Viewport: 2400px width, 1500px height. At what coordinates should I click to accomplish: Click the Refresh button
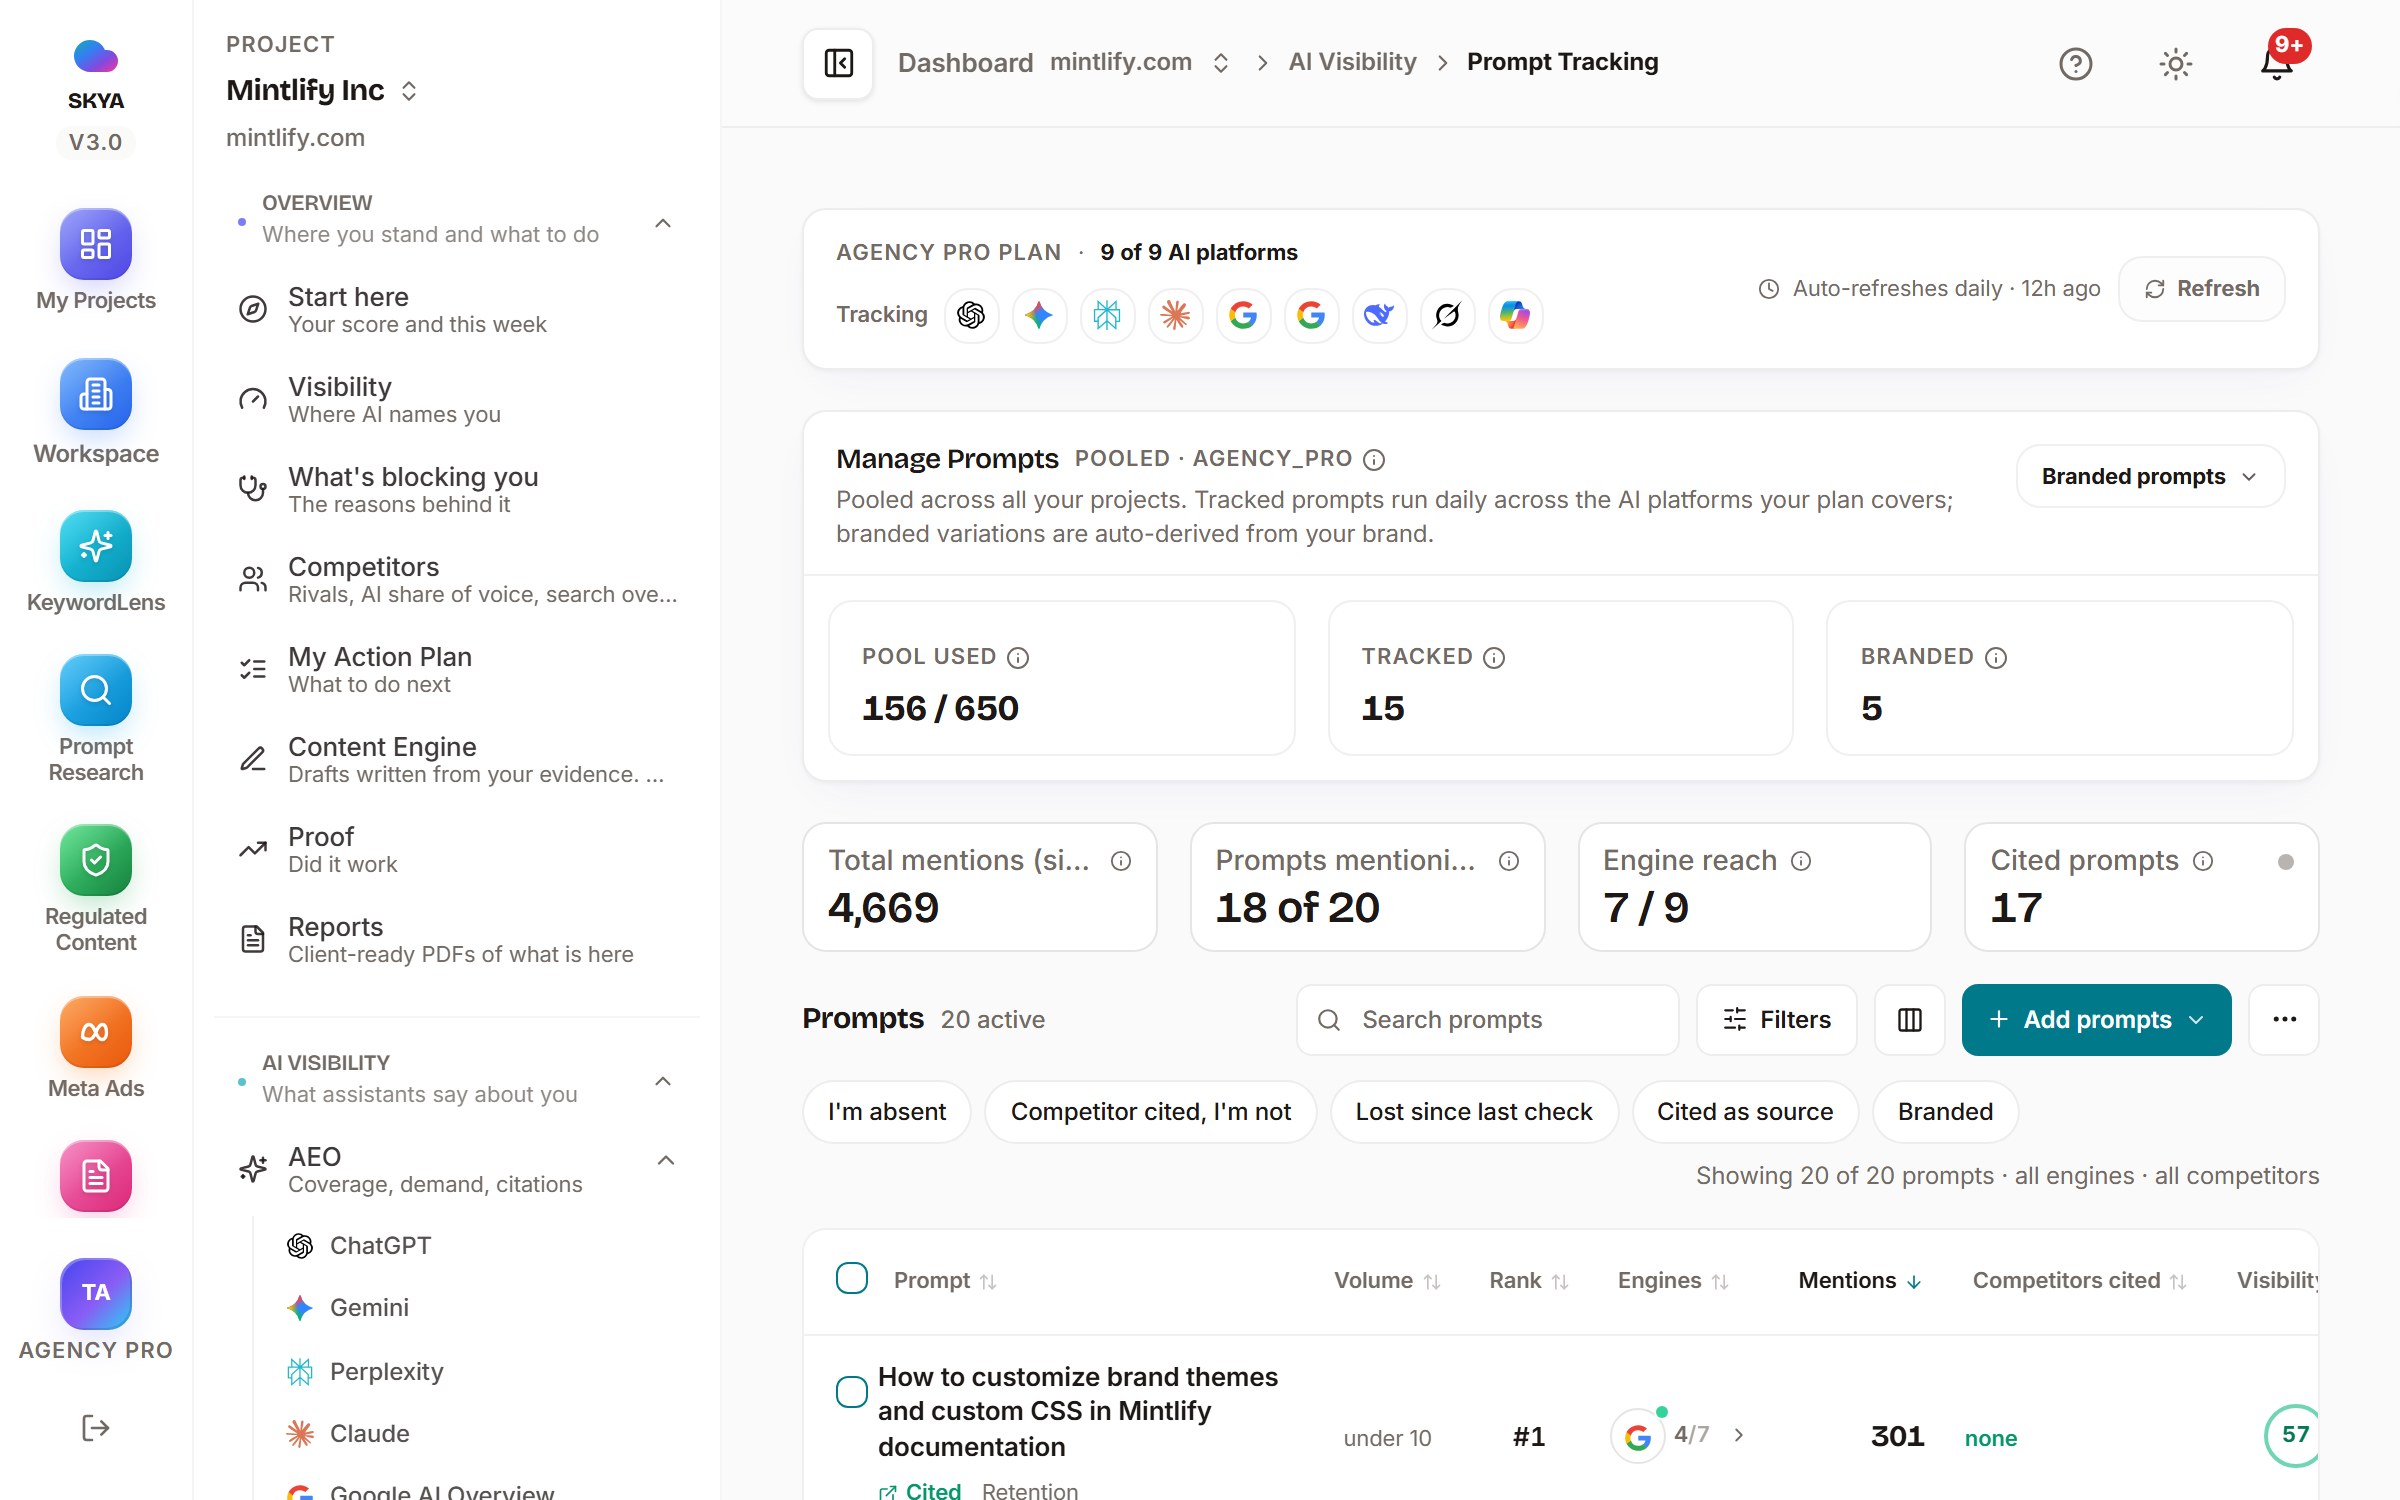(x=2201, y=288)
